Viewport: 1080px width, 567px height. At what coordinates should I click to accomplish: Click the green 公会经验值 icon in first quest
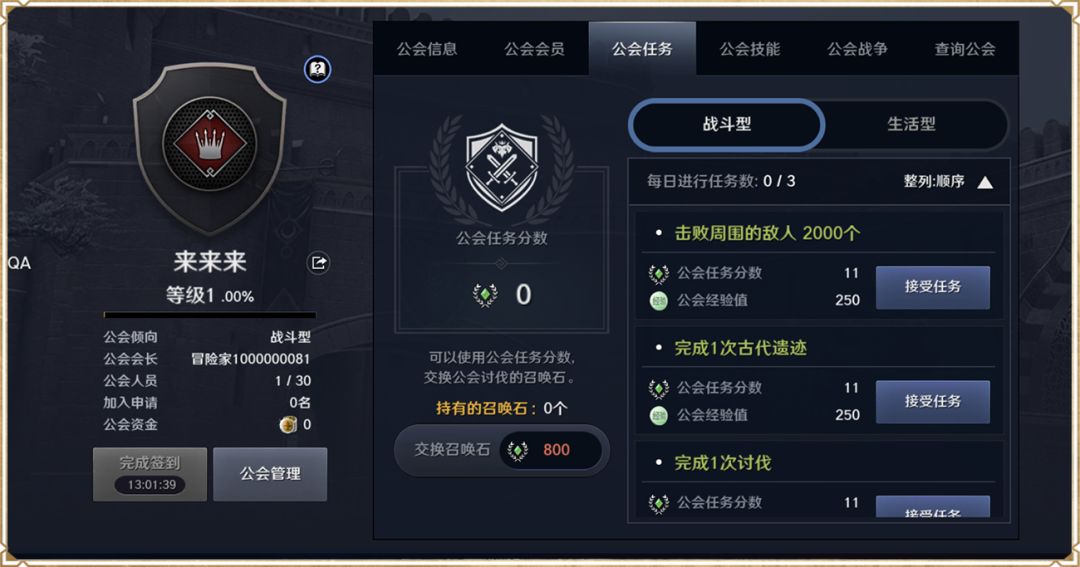[658, 300]
